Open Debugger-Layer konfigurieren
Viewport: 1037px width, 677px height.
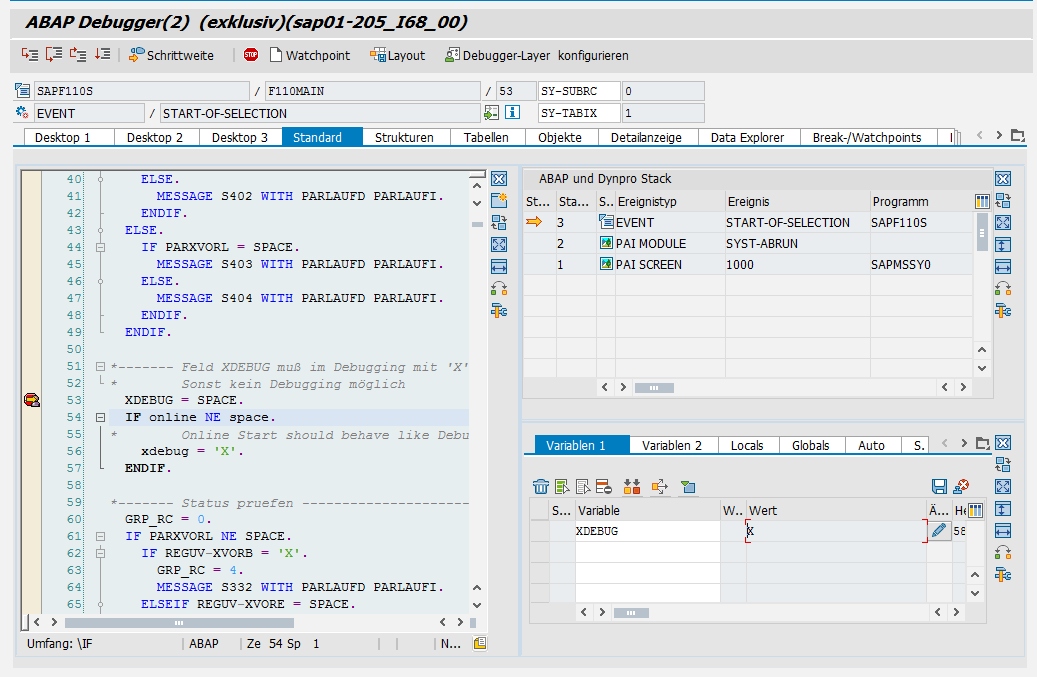point(537,55)
